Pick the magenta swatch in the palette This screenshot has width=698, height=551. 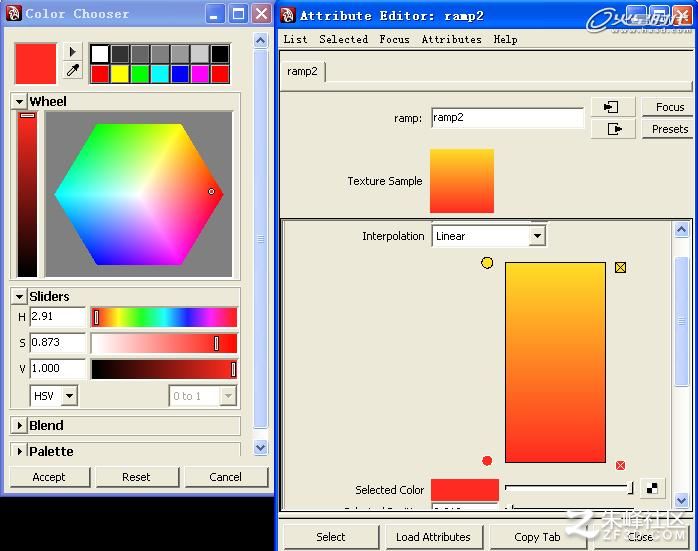point(200,74)
